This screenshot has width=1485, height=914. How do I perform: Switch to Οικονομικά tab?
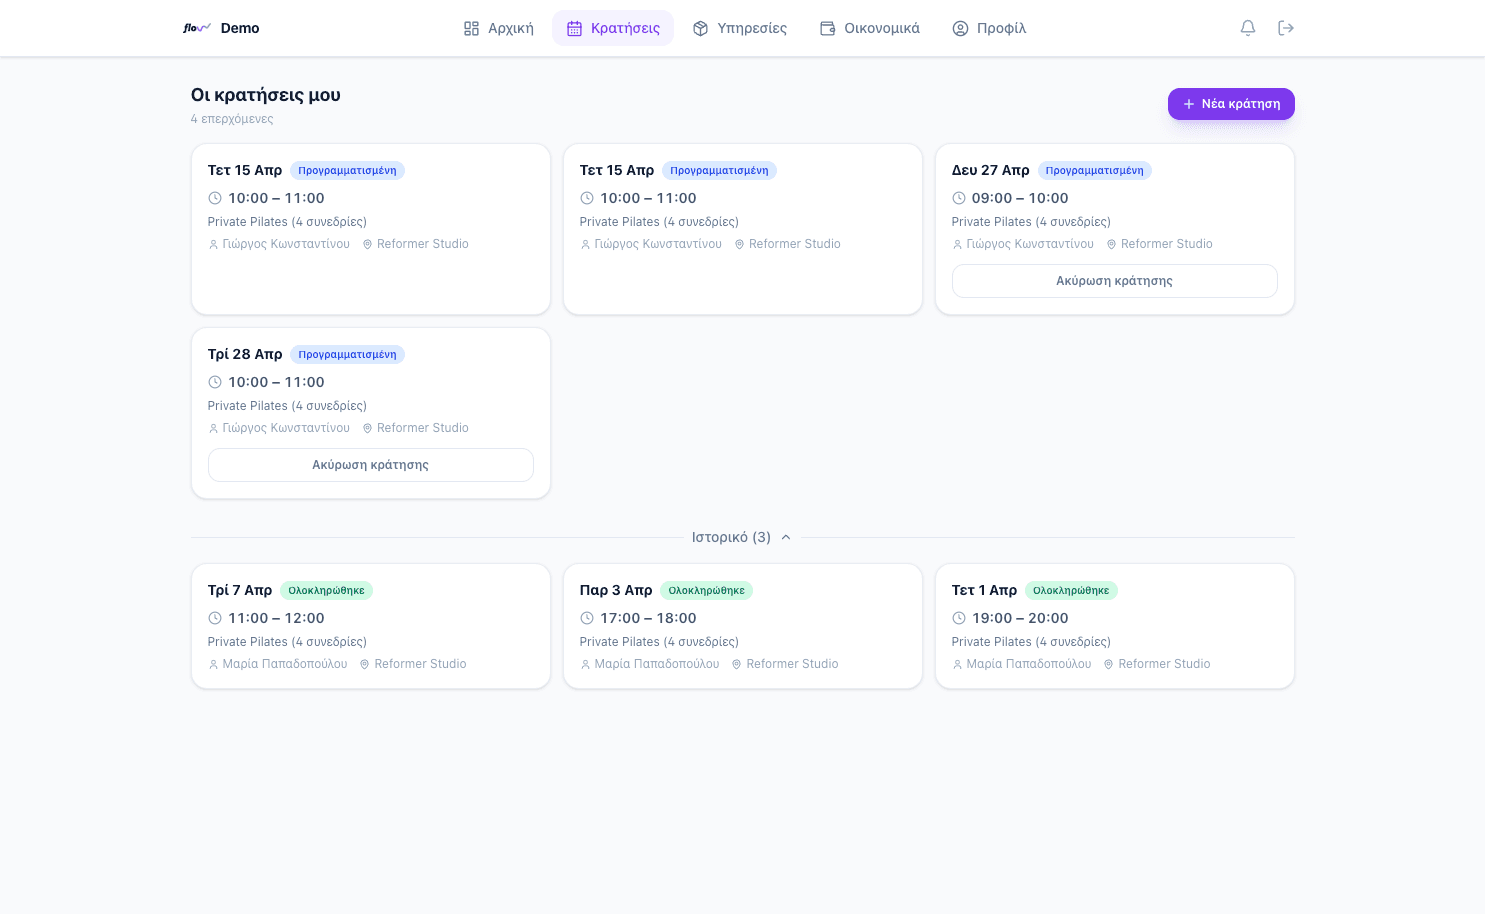pos(869,28)
